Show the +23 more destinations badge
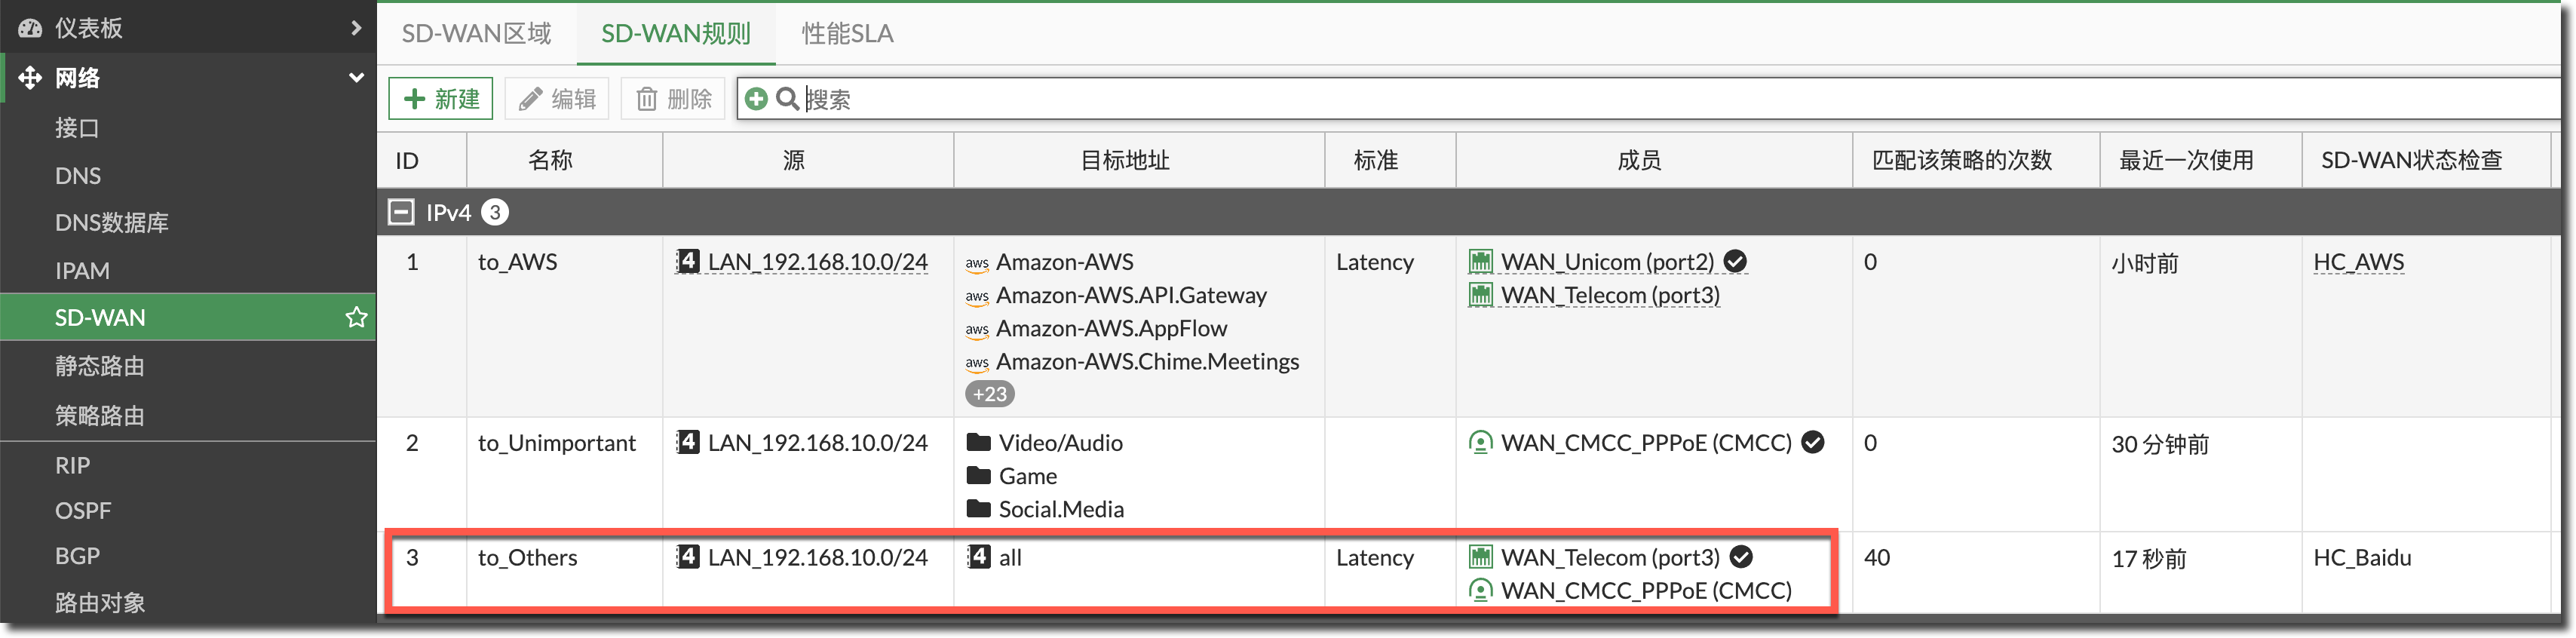This screenshot has width=2576, height=638. pos(989,394)
